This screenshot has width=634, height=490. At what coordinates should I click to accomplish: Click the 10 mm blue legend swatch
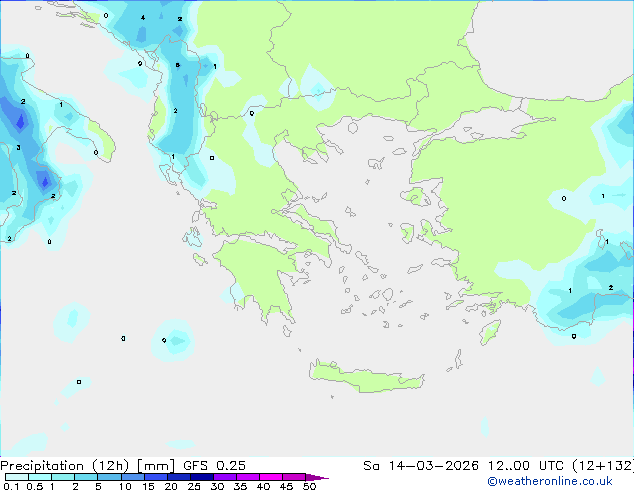click(133, 477)
